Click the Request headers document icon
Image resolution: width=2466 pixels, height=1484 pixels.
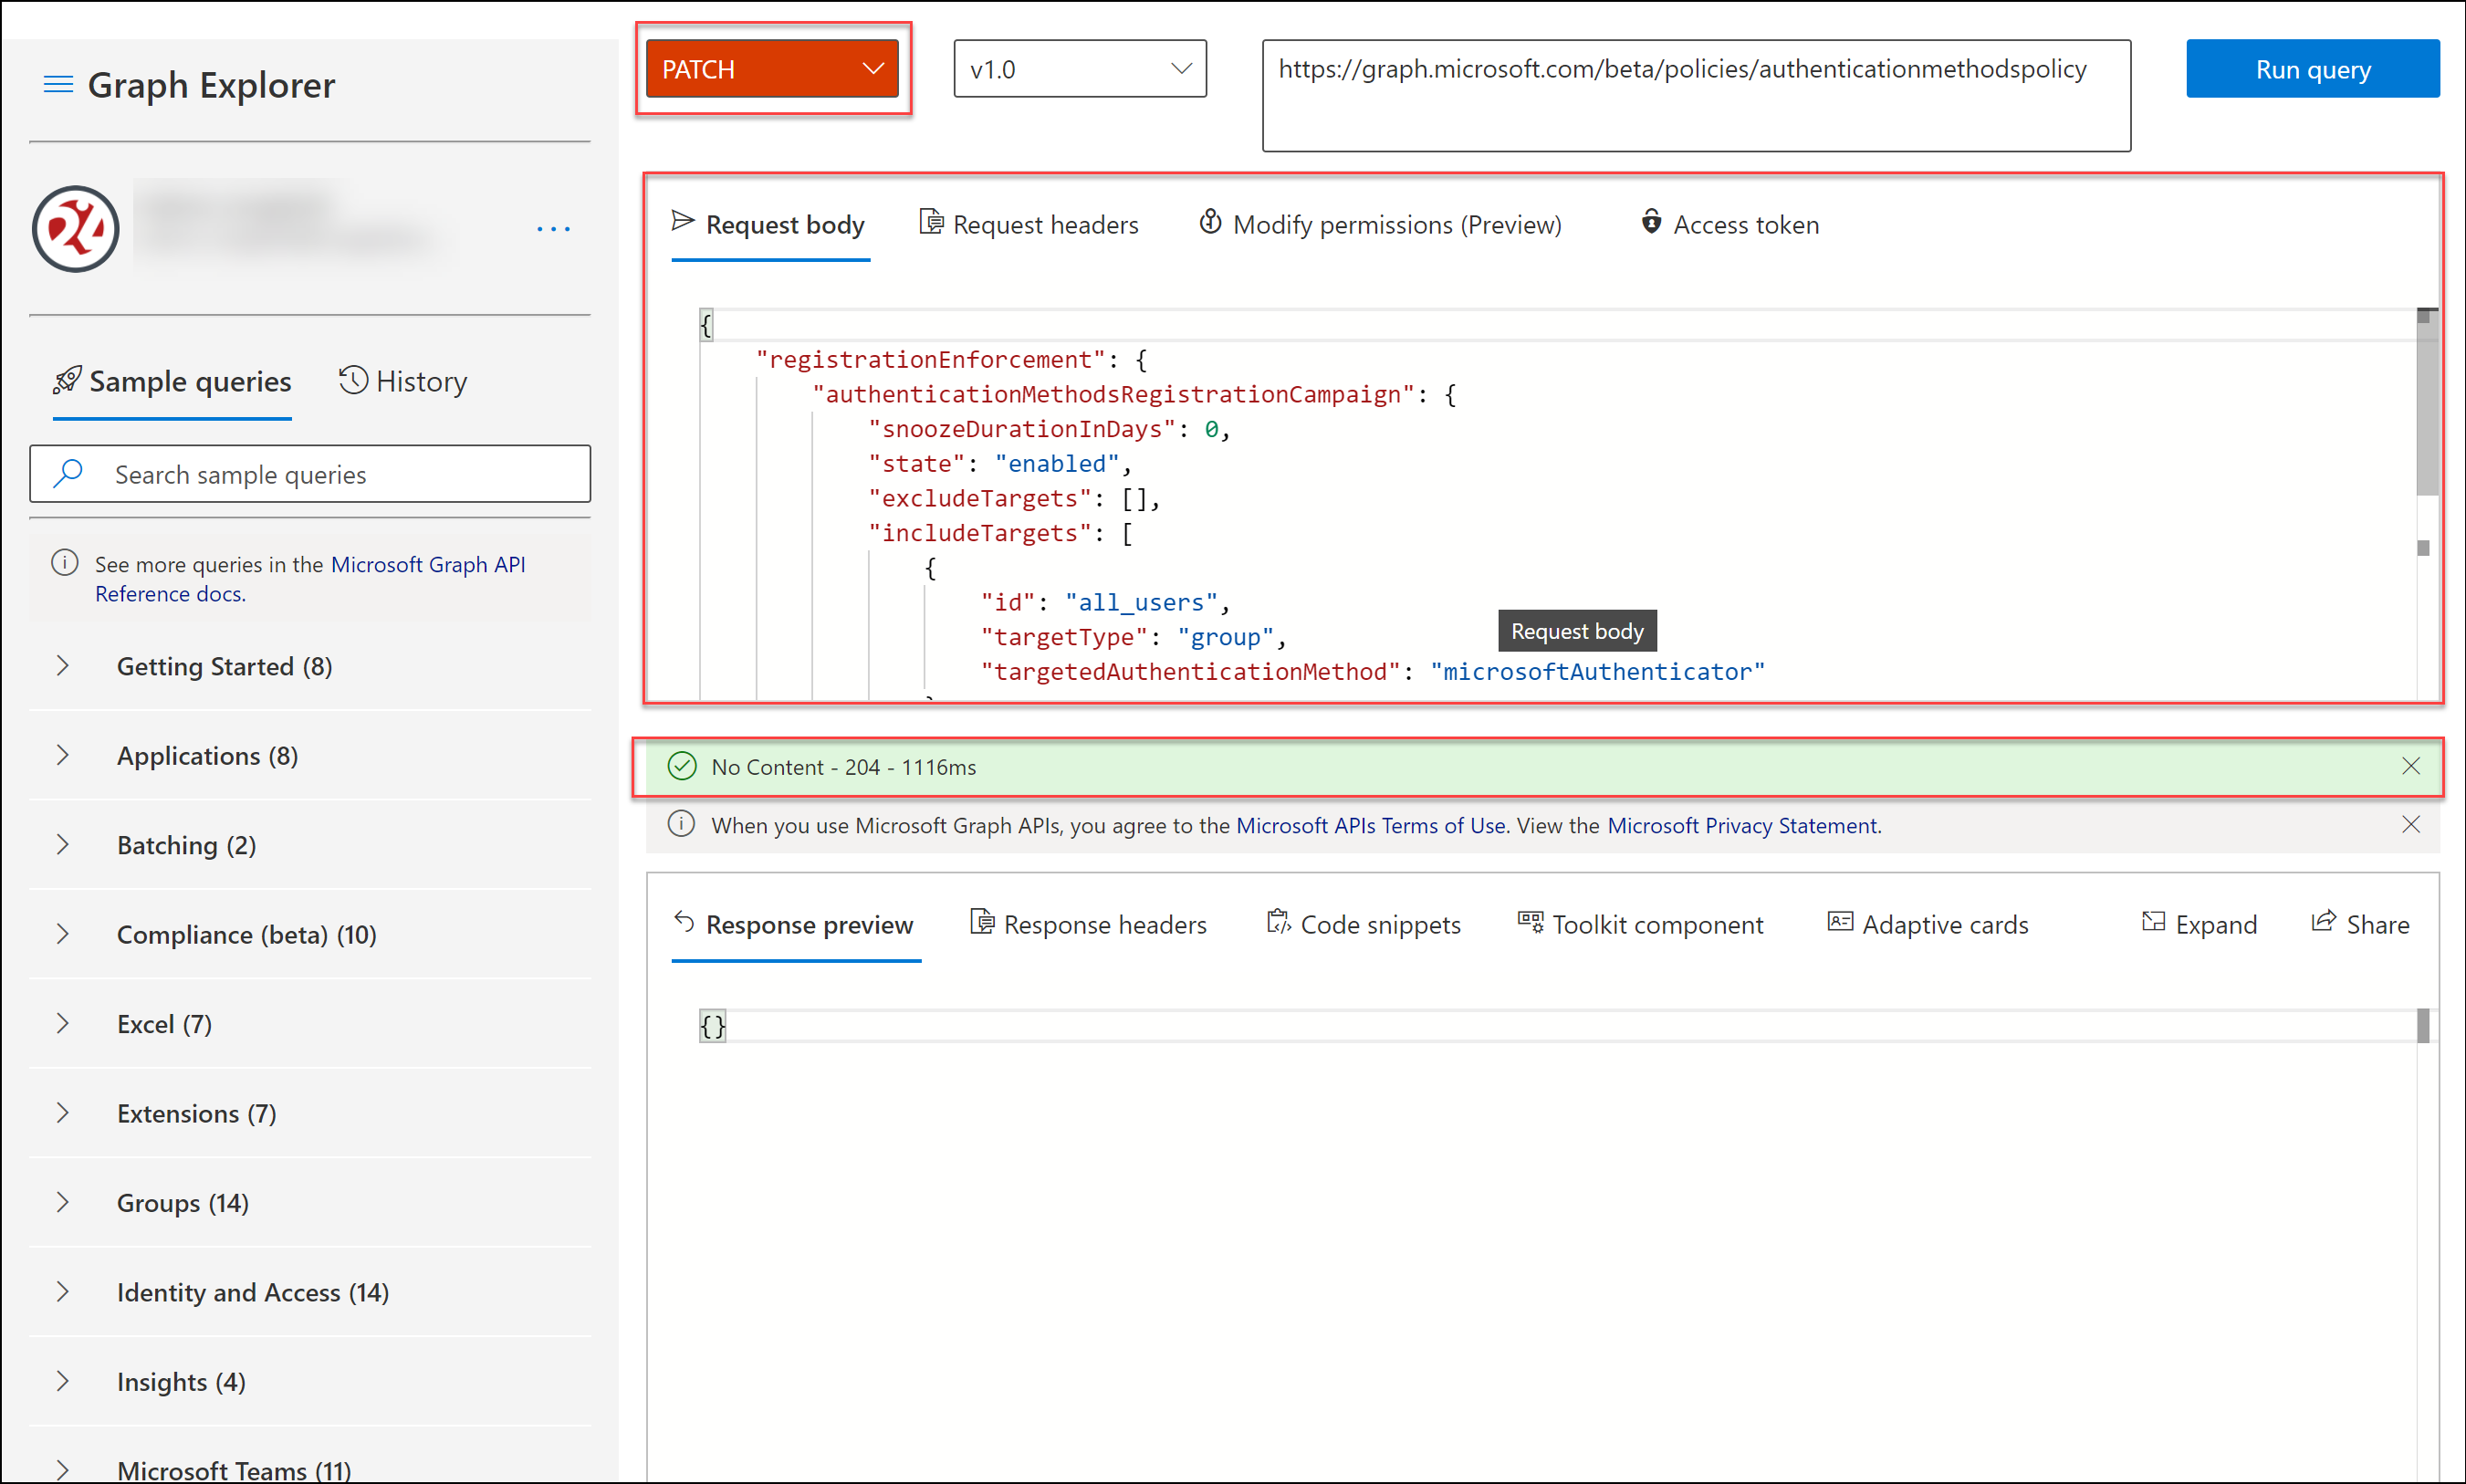coord(931,222)
